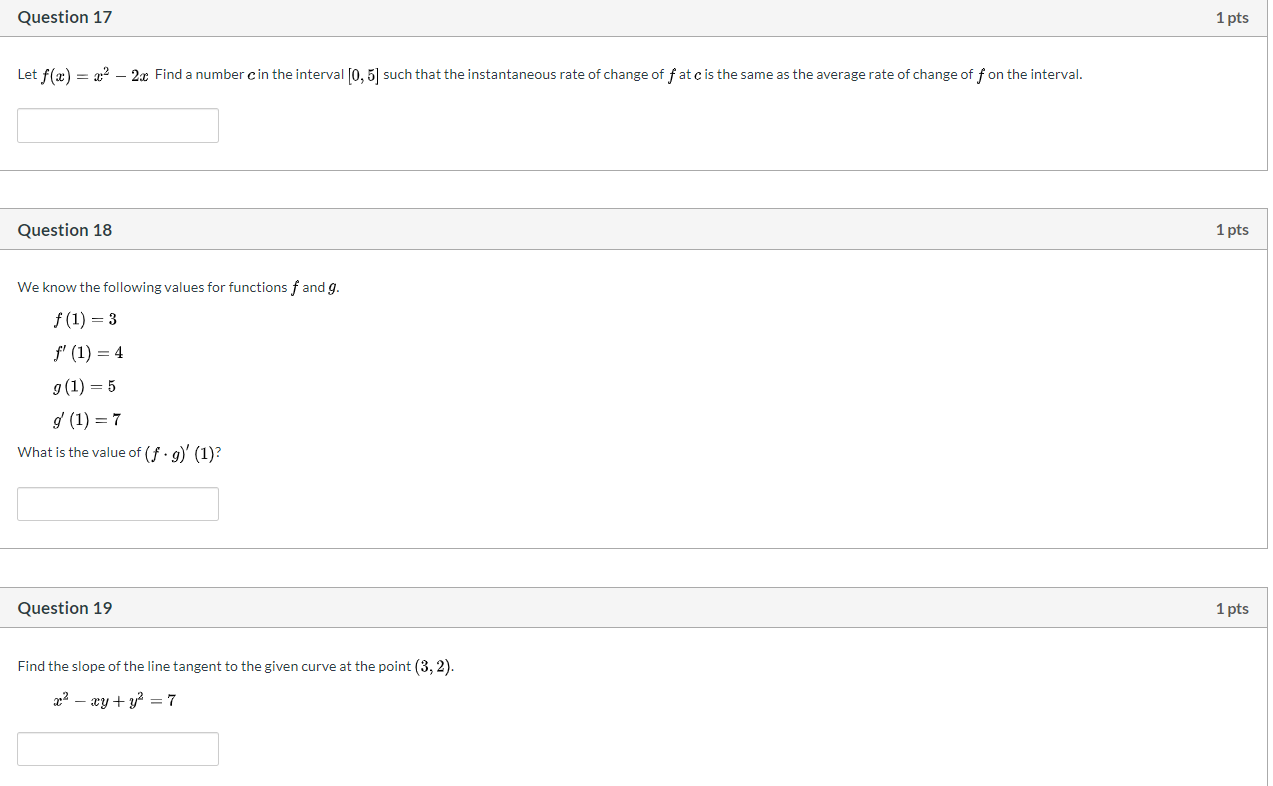The width and height of the screenshot is (1273, 786).
Task: Click the line f′(1) = 4
Action: click(x=88, y=352)
